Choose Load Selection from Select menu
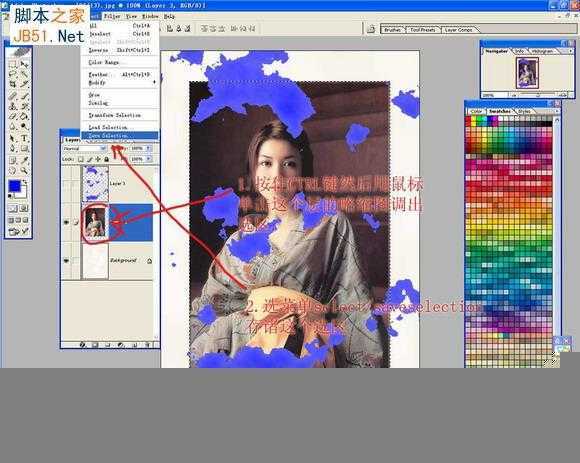This screenshot has width=580, height=463. click(x=120, y=127)
